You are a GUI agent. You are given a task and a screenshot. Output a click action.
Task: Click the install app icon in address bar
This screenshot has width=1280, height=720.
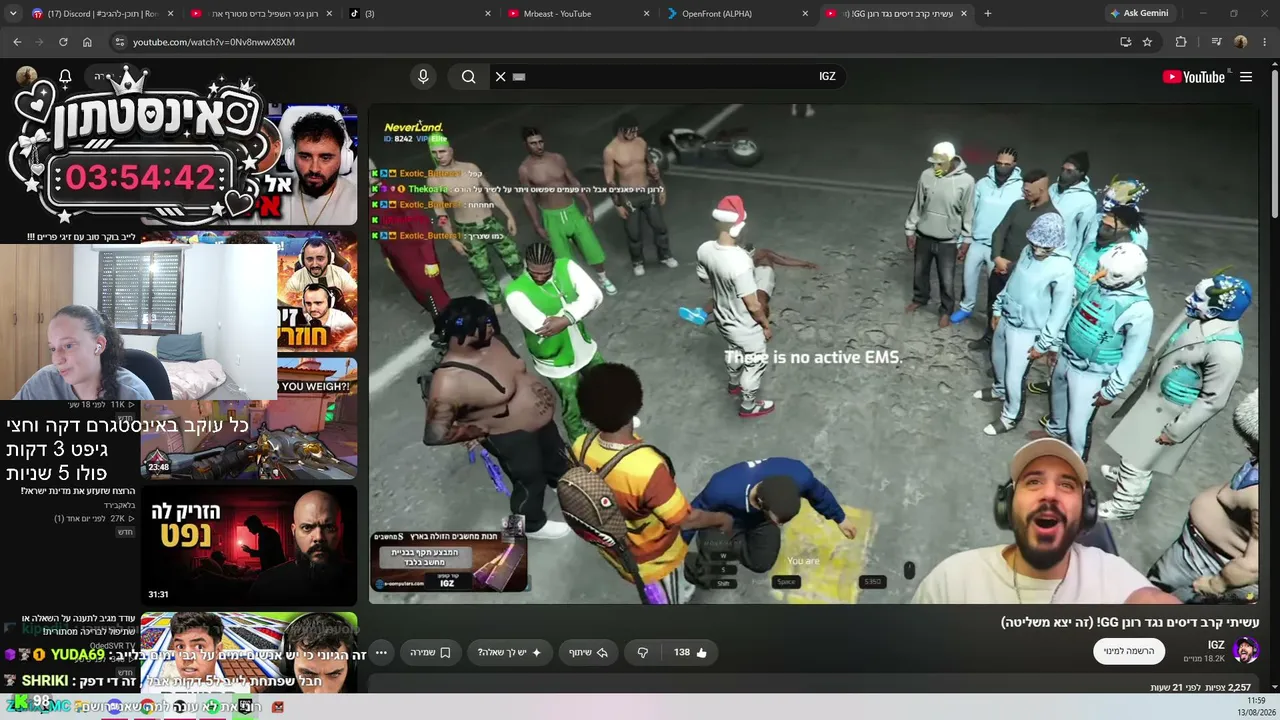[1125, 42]
